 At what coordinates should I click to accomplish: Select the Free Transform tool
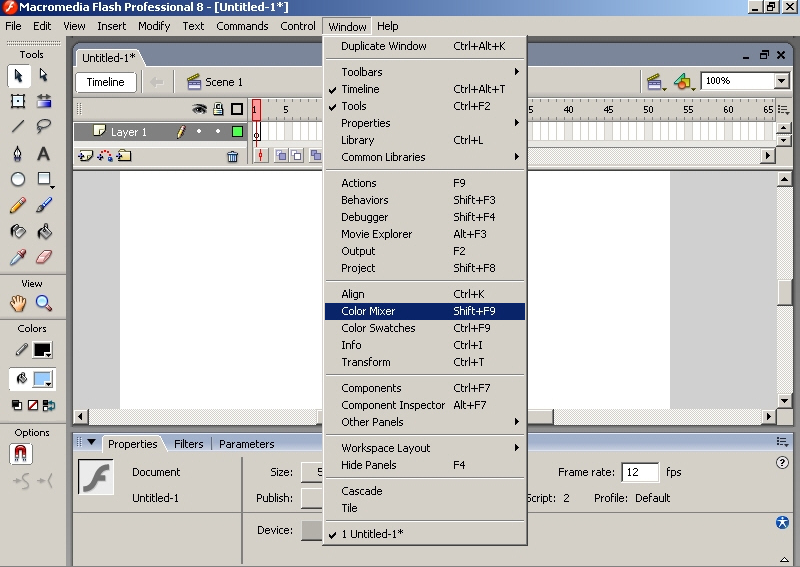18,102
